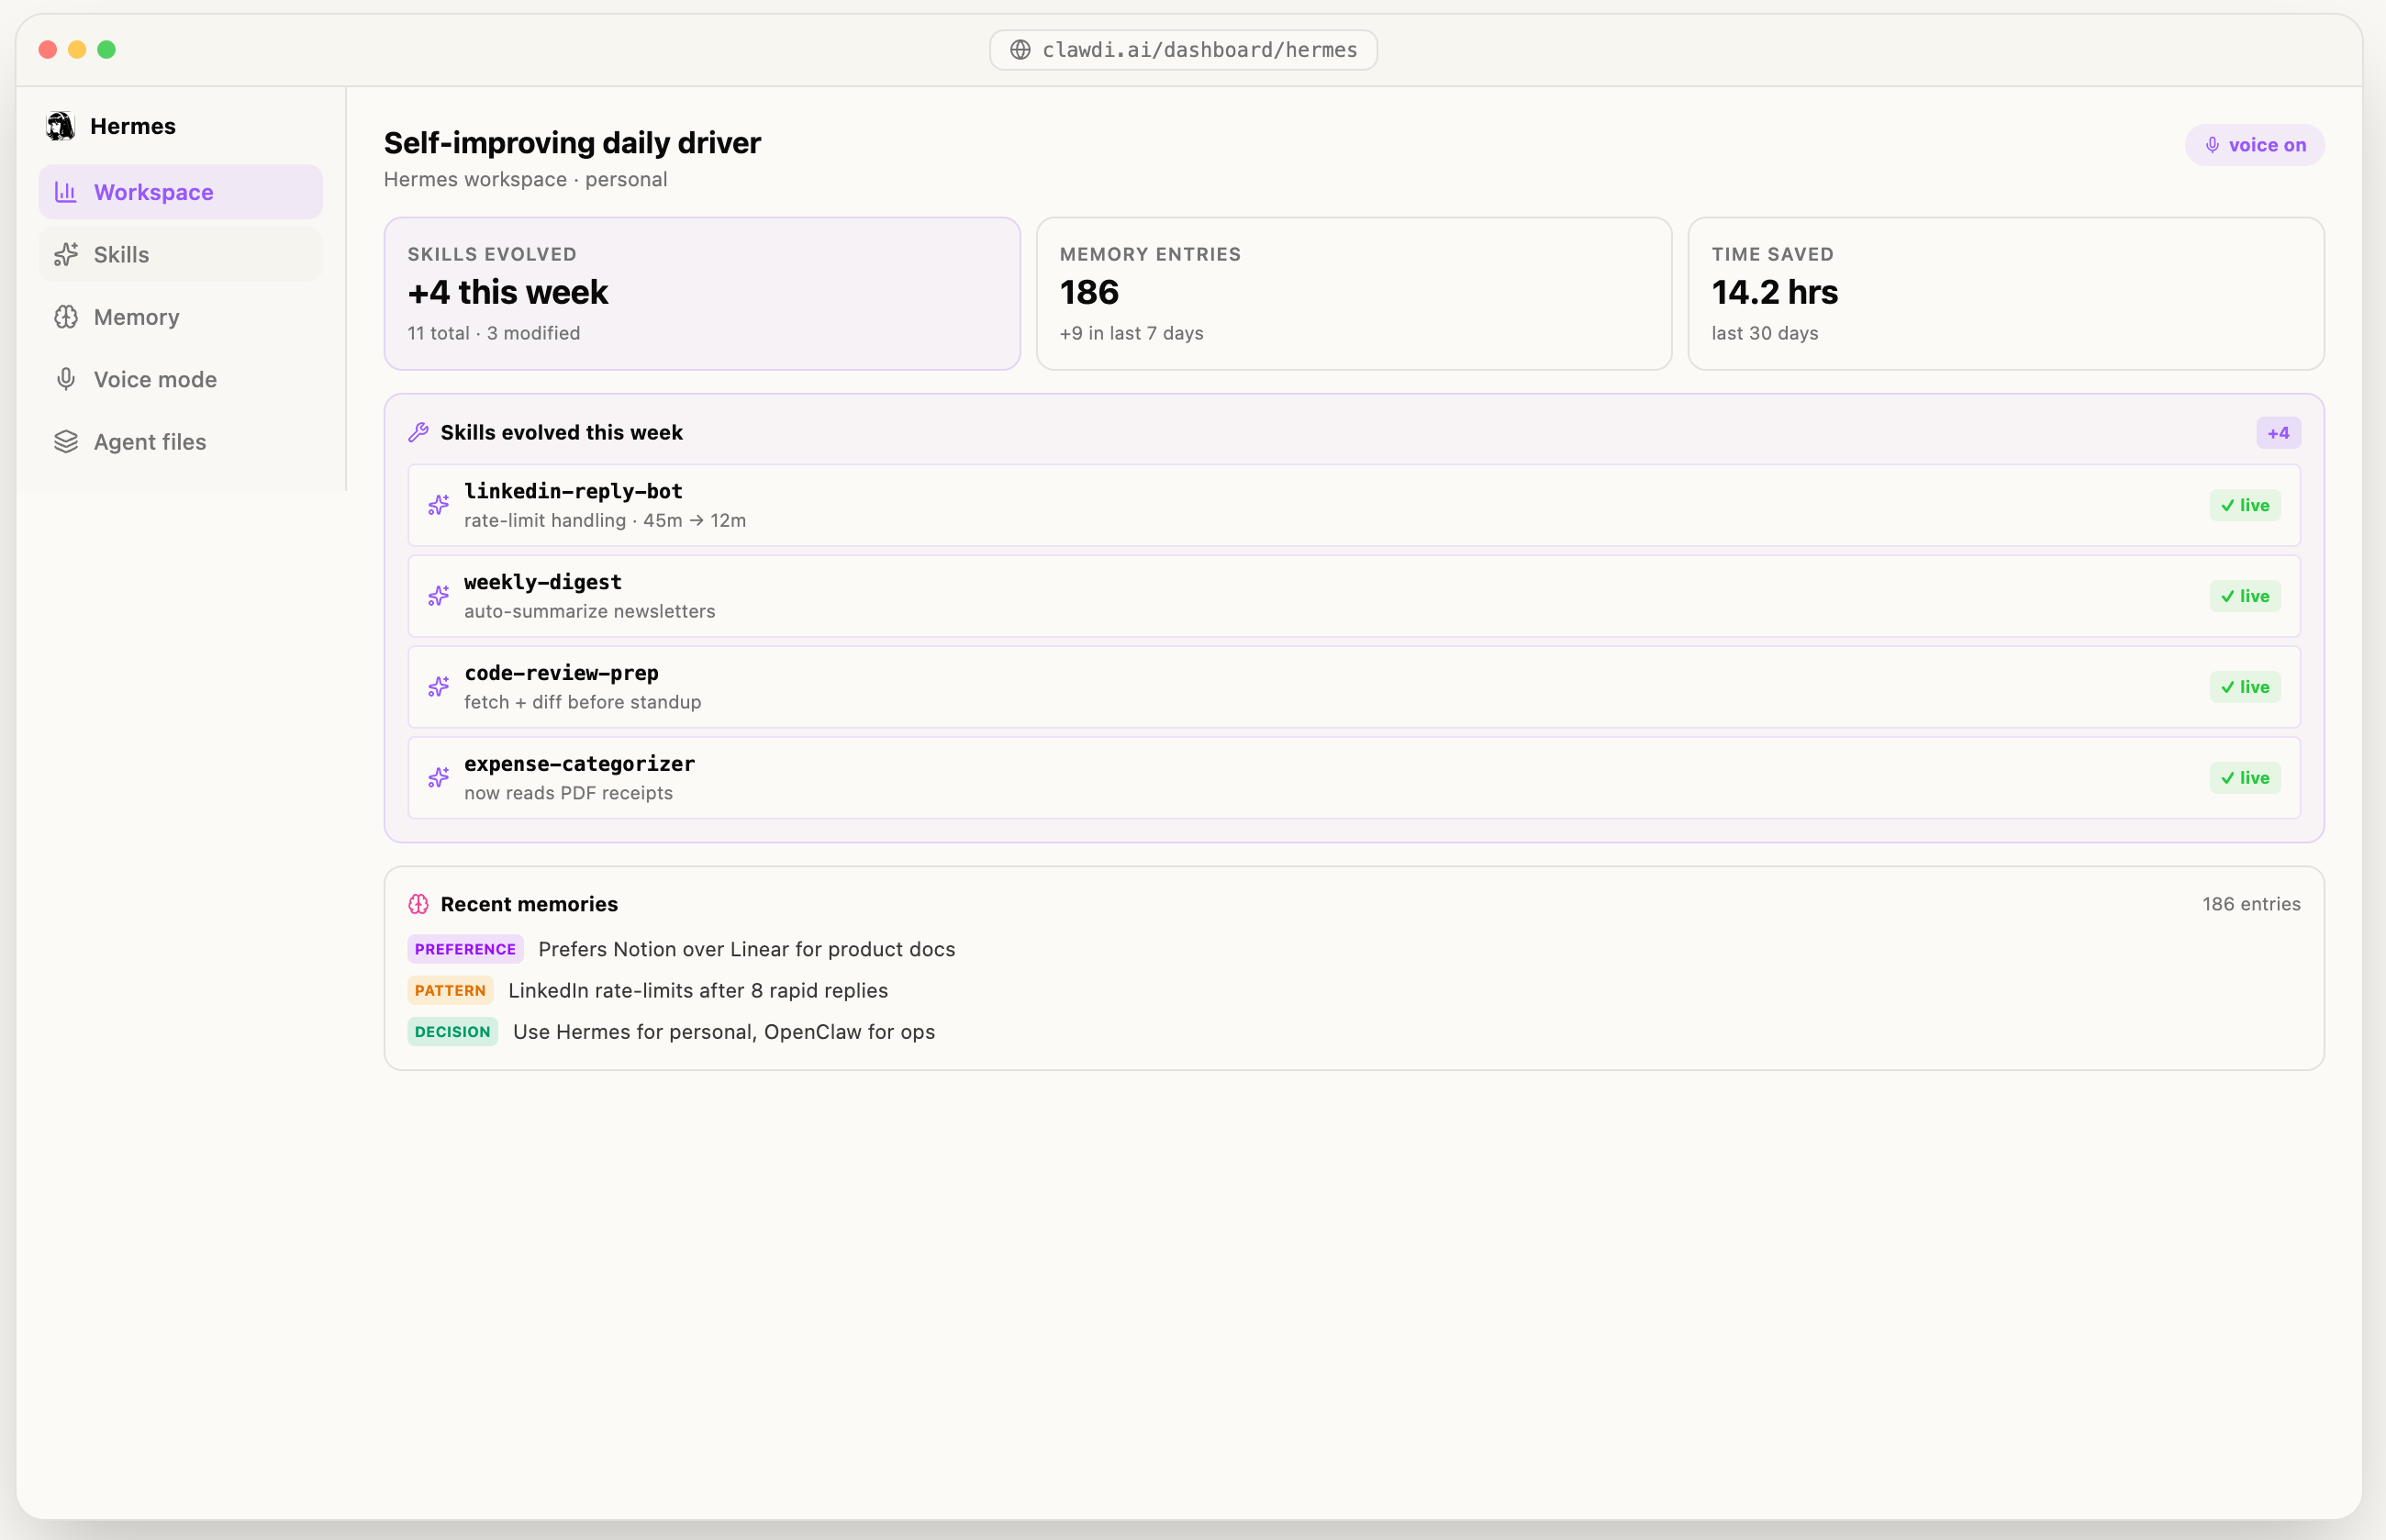
Task: Toggle the voice on pill
Action: pyautogui.click(x=2254, y=145)
